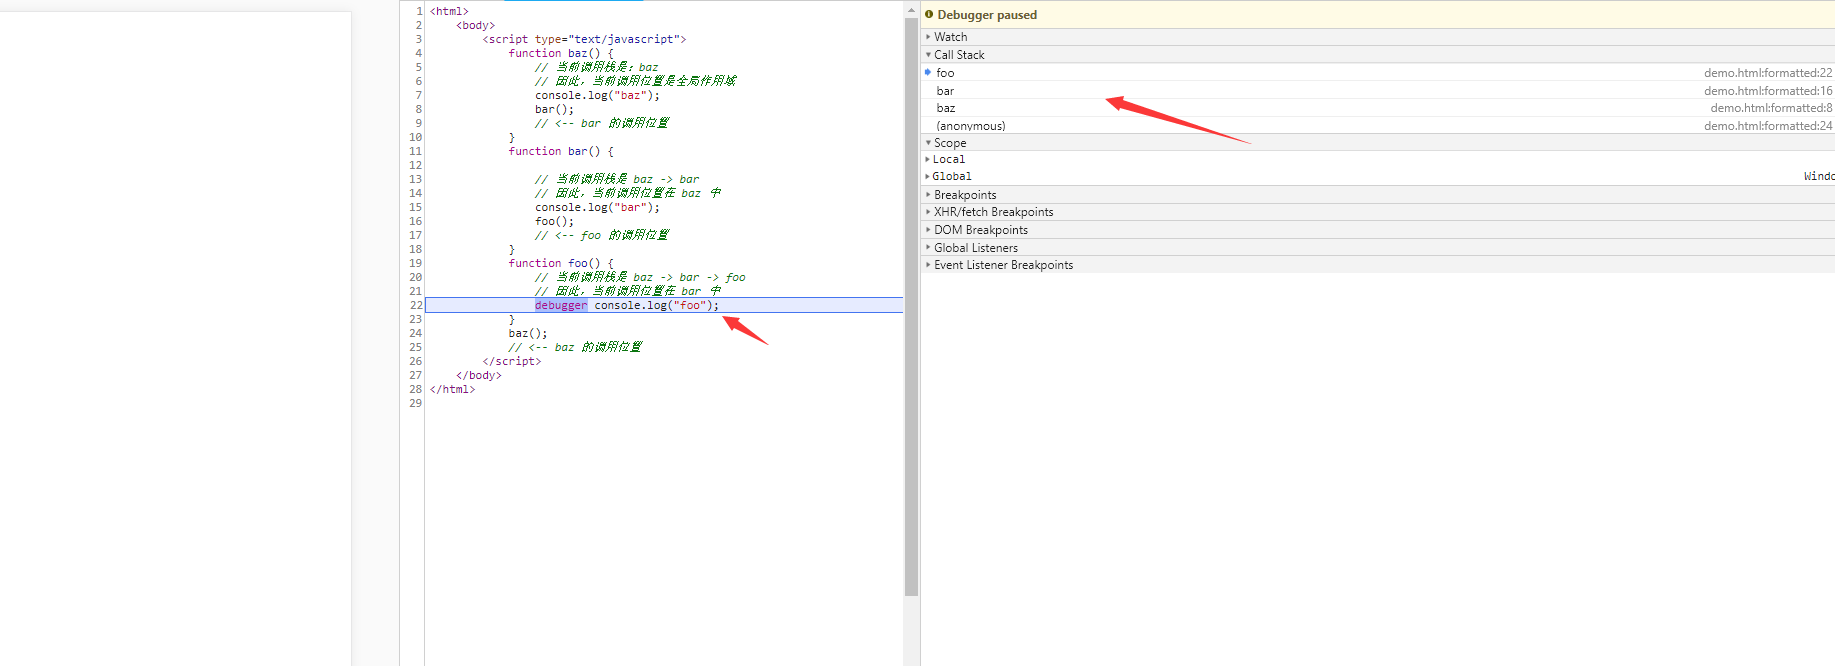
Task: Click the highlighted debugger keyword
Action: coord(561,305)
